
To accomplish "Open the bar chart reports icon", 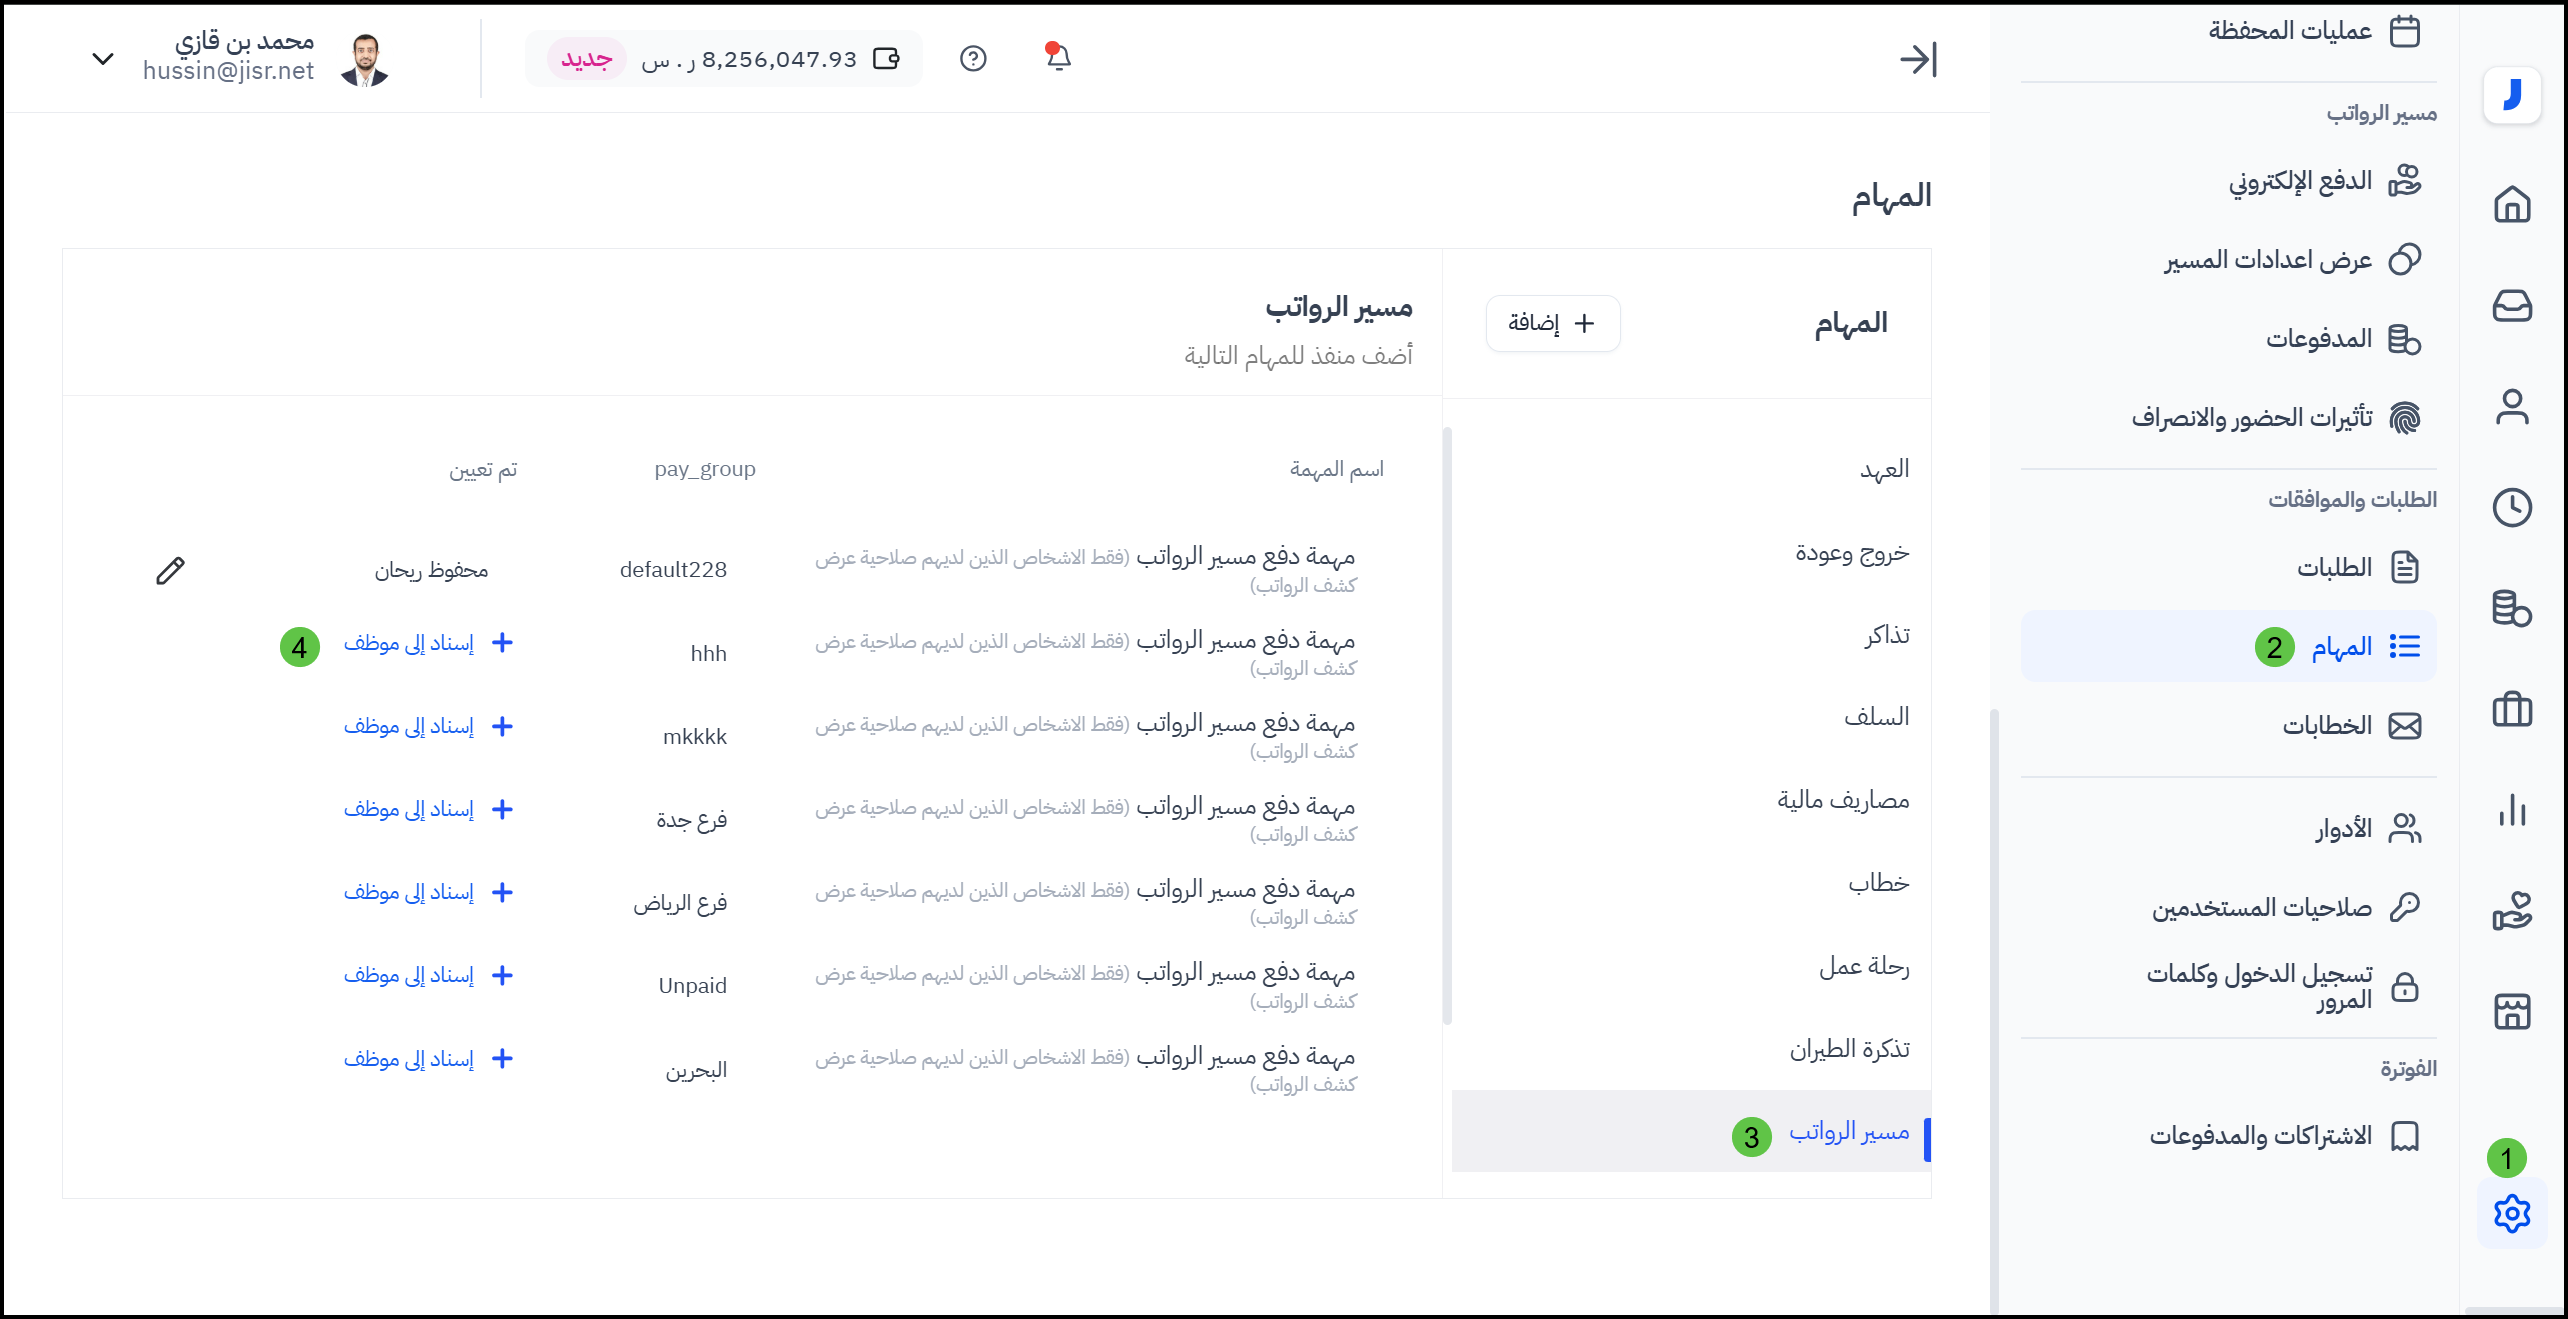I will 2511,810.
